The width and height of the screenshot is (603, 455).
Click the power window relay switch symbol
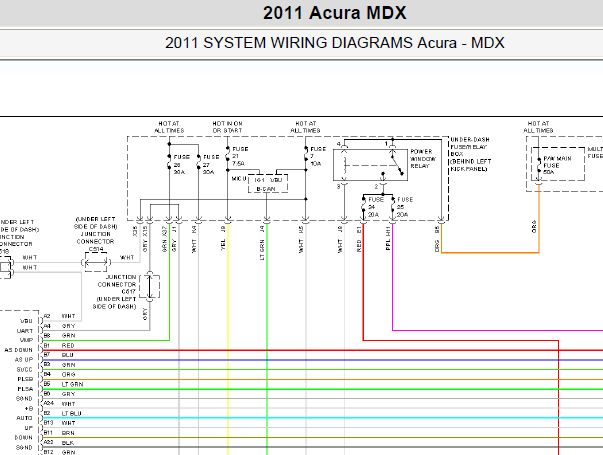coord(370,165)
